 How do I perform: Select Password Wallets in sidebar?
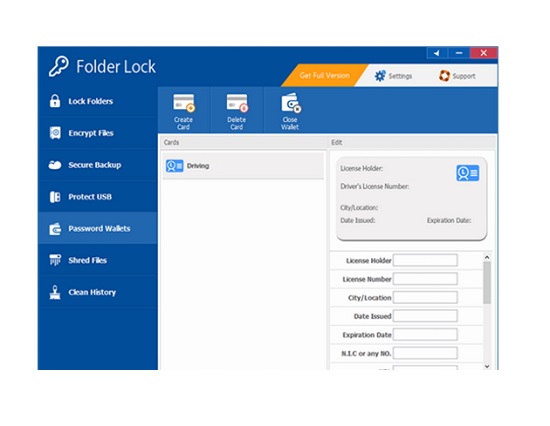(x=98, y=228)
